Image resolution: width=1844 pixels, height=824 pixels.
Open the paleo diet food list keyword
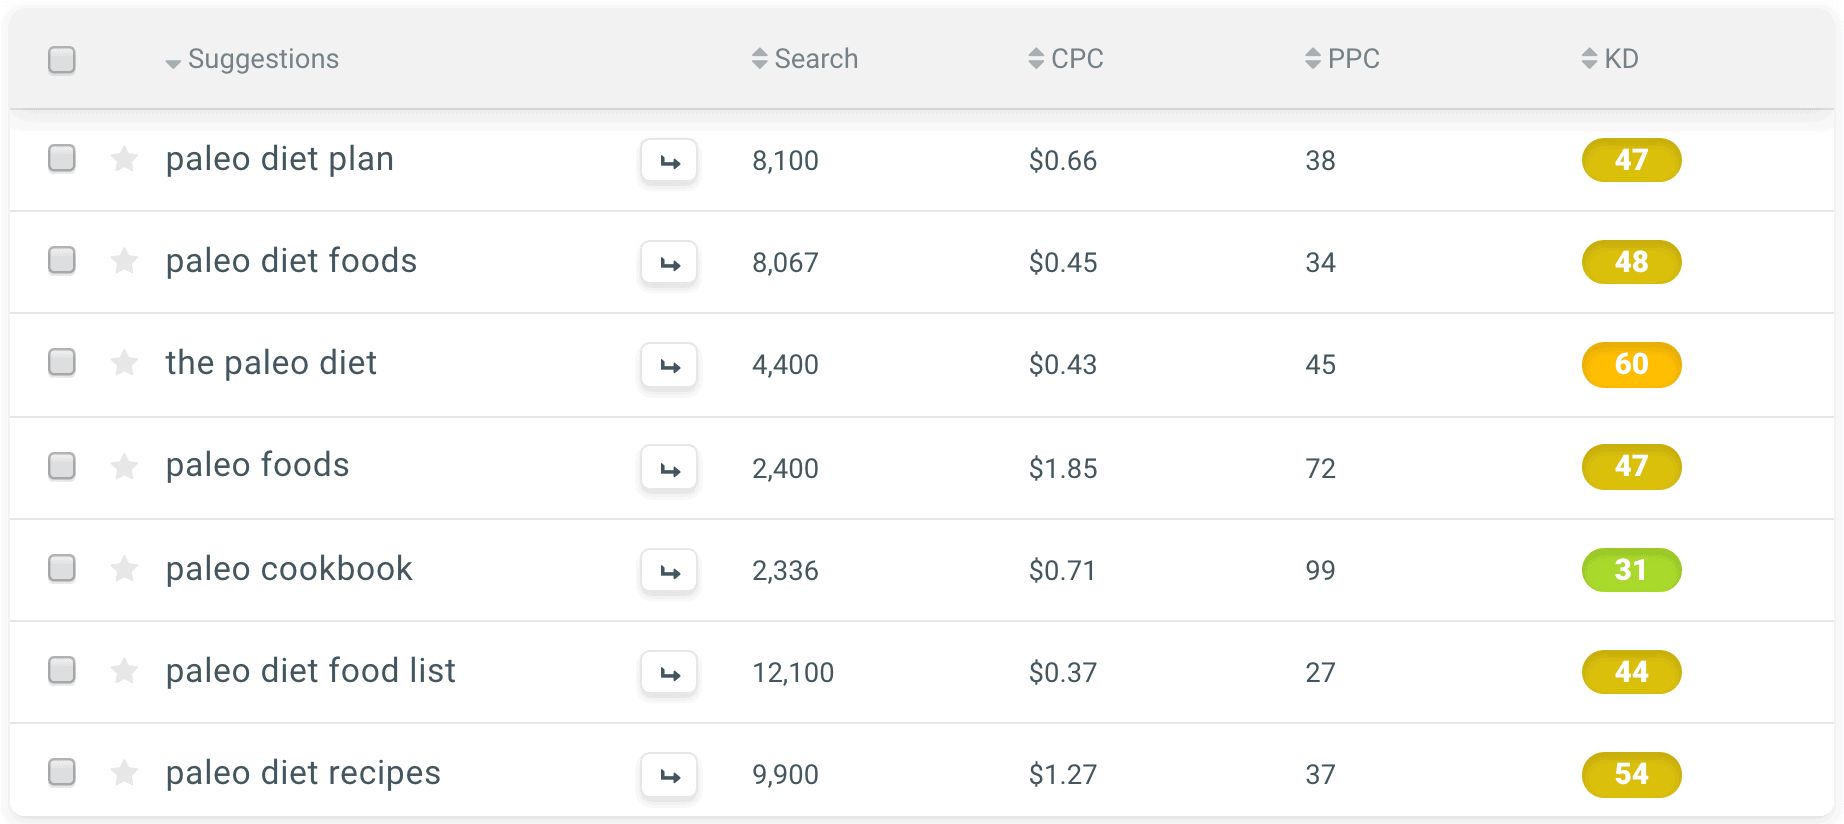[x=311, y=671]
